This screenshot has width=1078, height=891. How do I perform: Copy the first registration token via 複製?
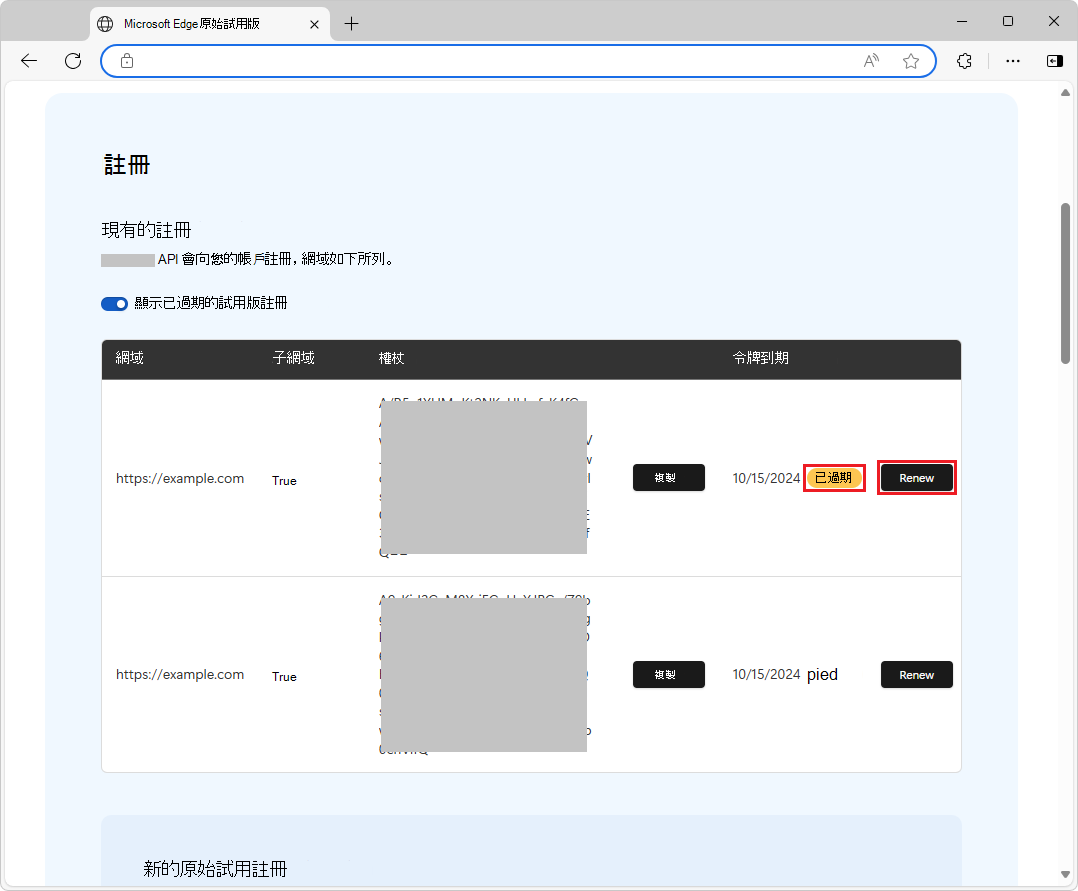point(668,477)
